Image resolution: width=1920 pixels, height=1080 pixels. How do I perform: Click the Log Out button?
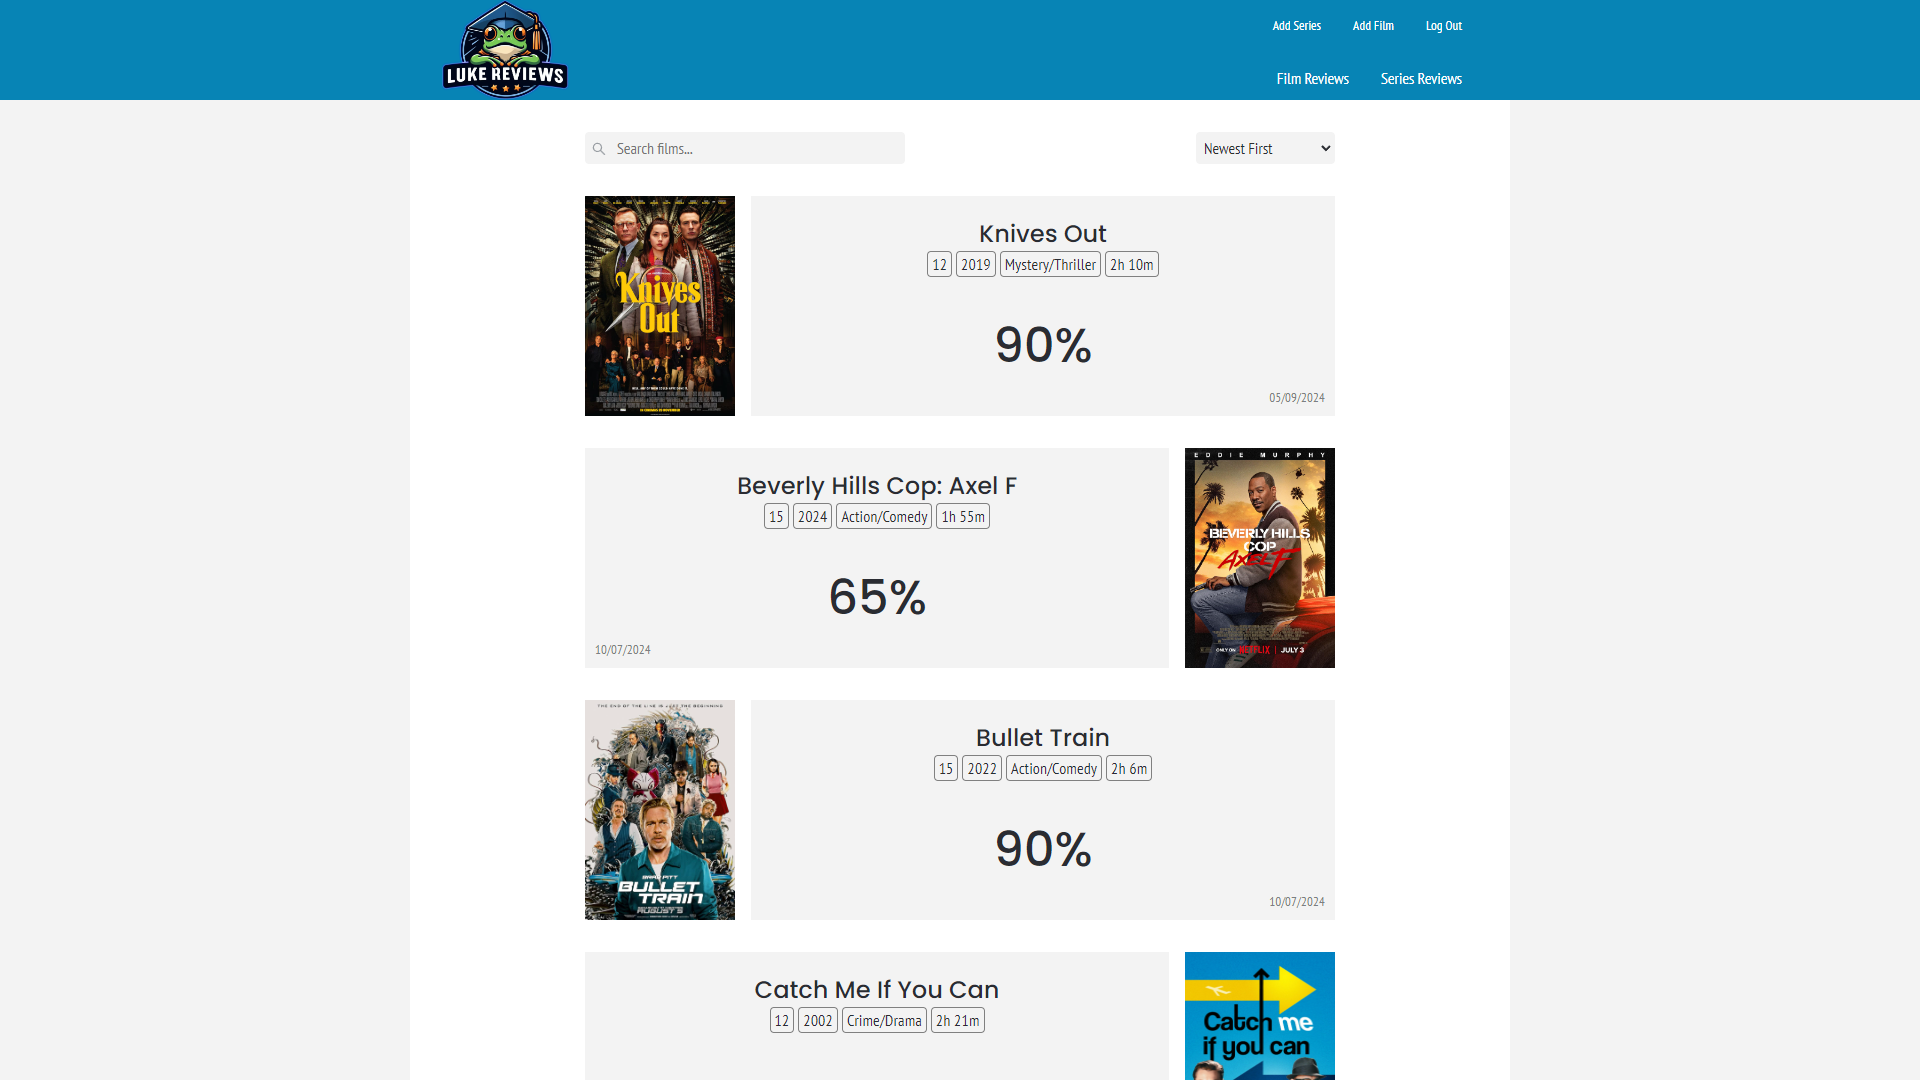click(1443, 25)
